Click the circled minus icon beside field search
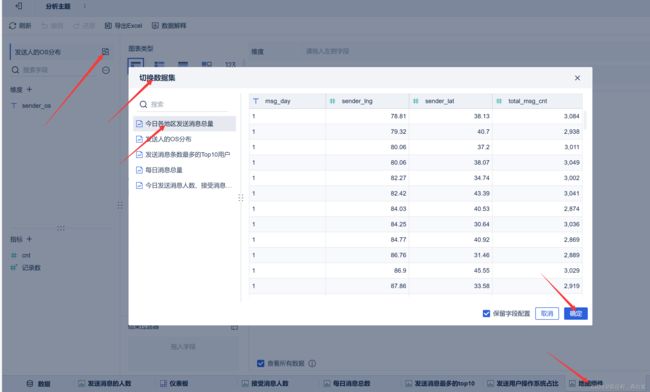650x392 pixels. [106, 70]
